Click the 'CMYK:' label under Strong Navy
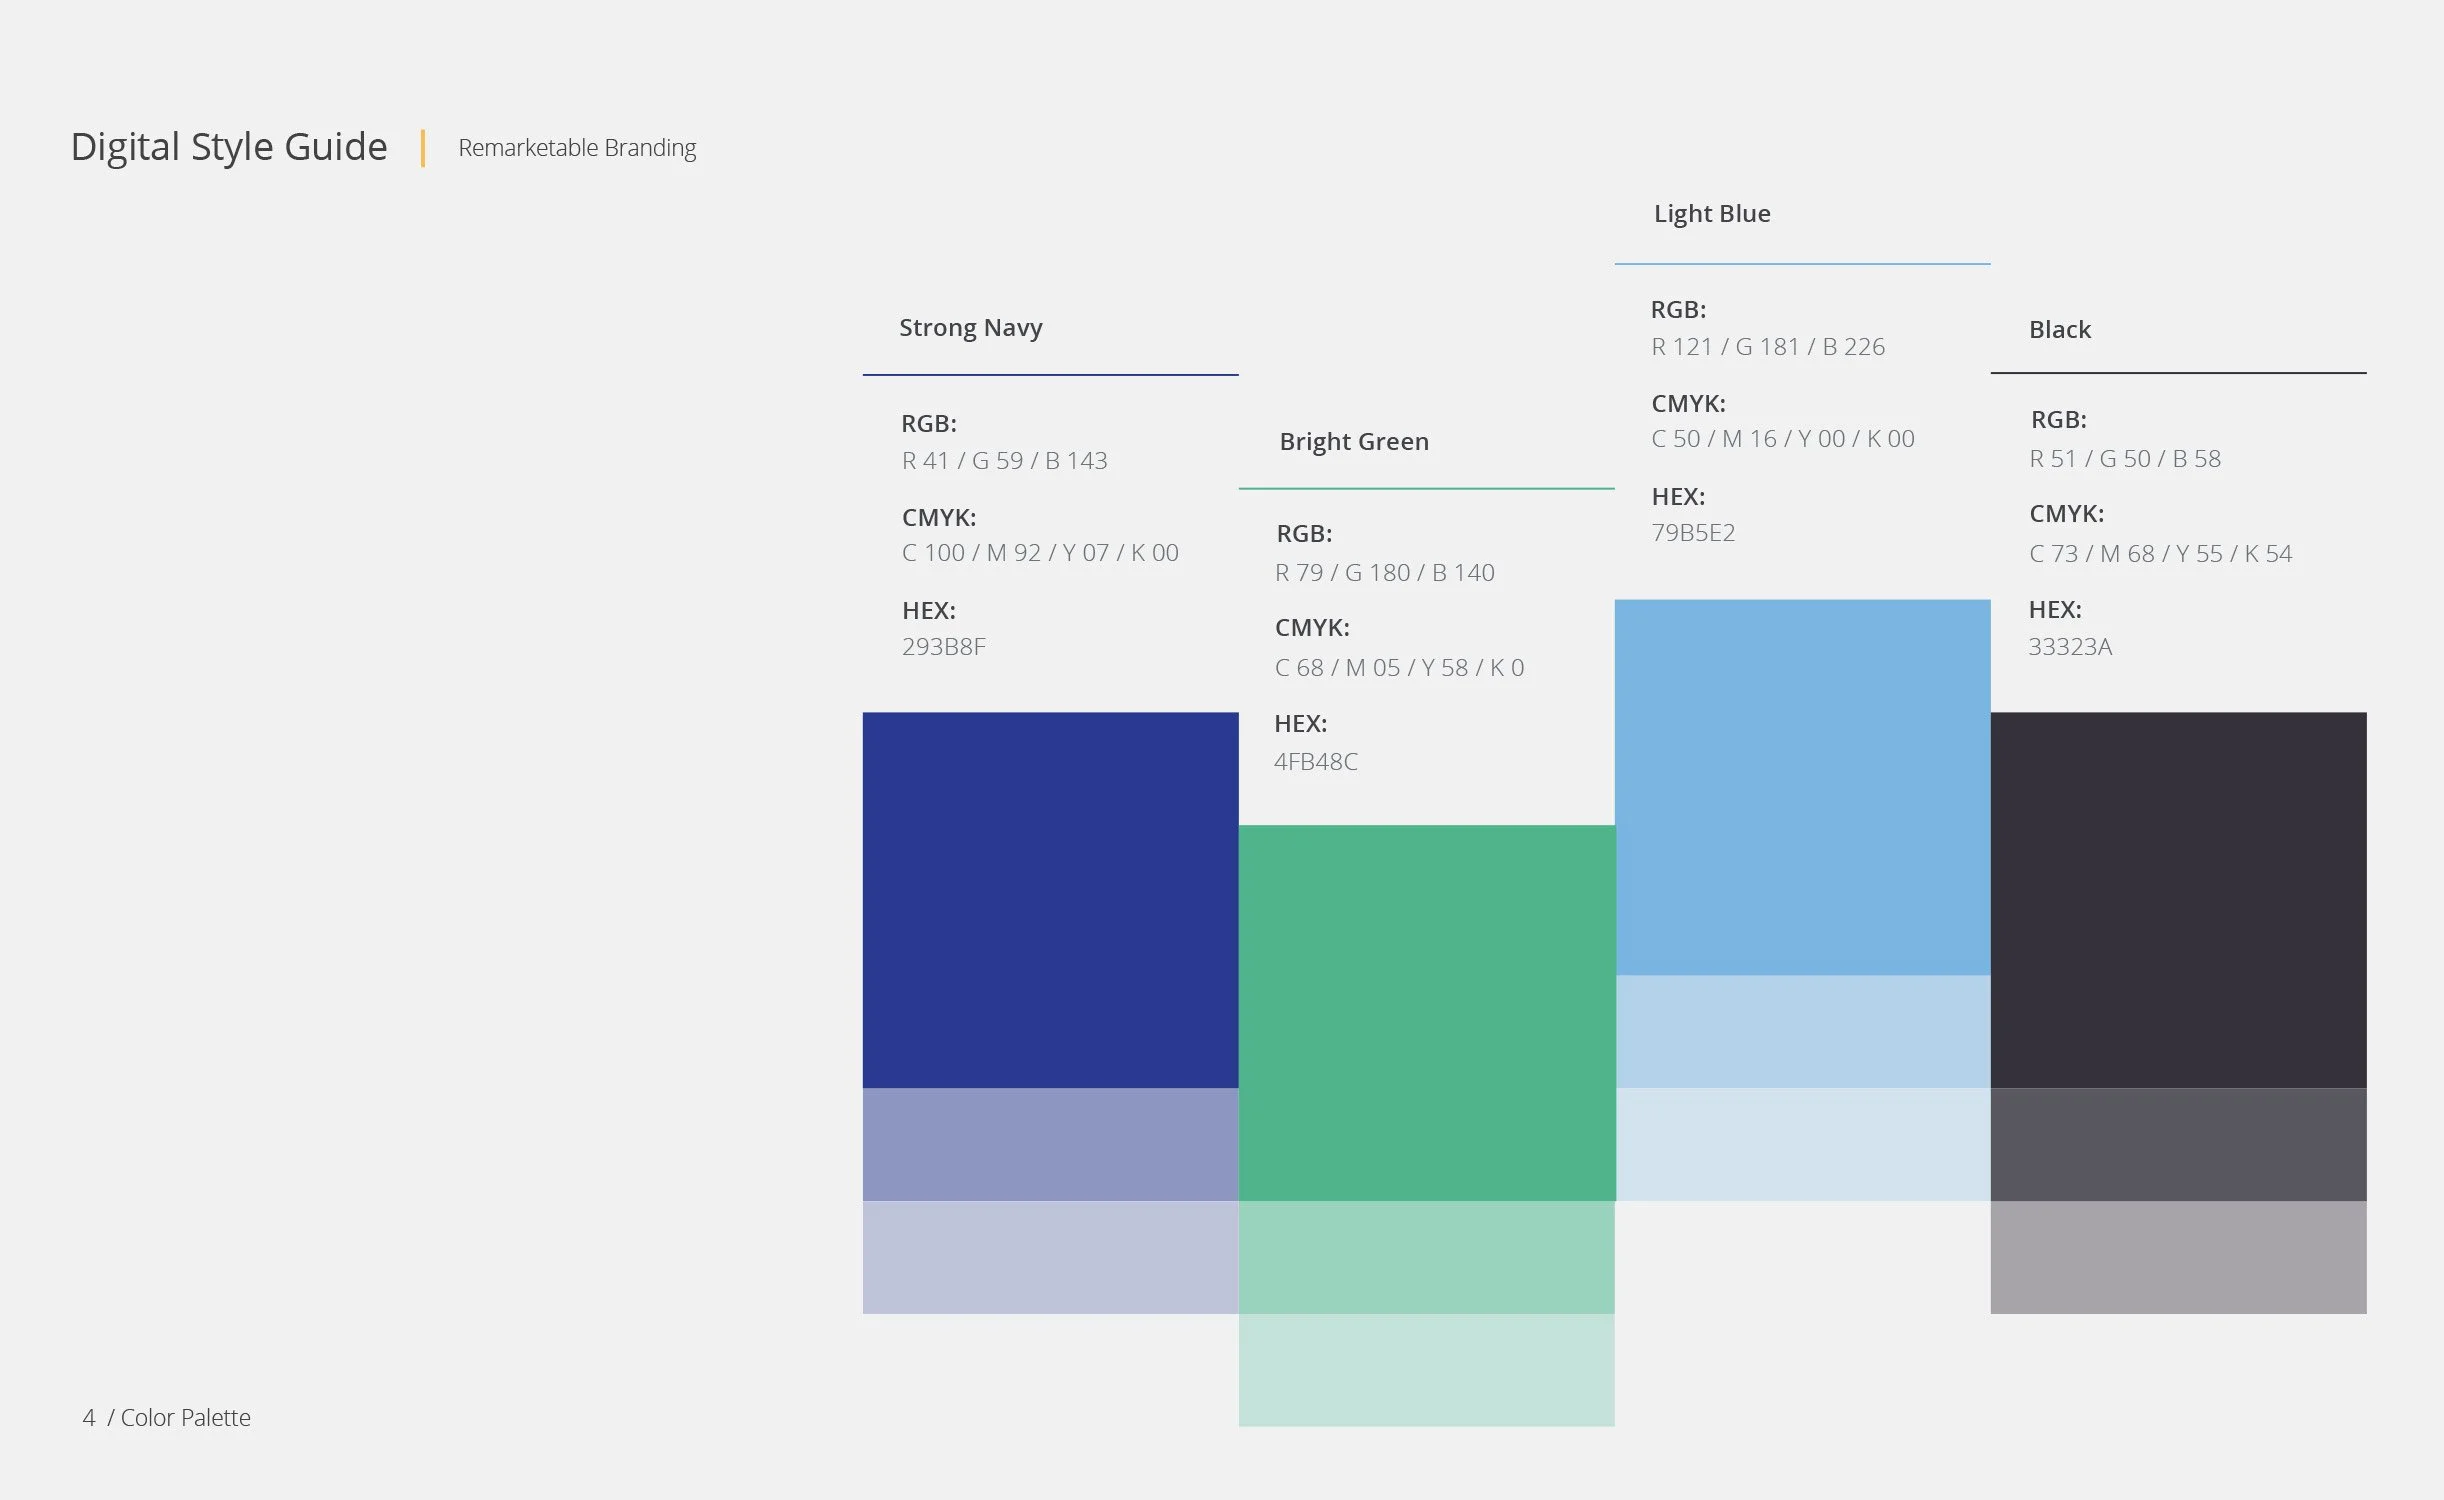This screenshot has height=1500, width=2444. tap(939, 518)
